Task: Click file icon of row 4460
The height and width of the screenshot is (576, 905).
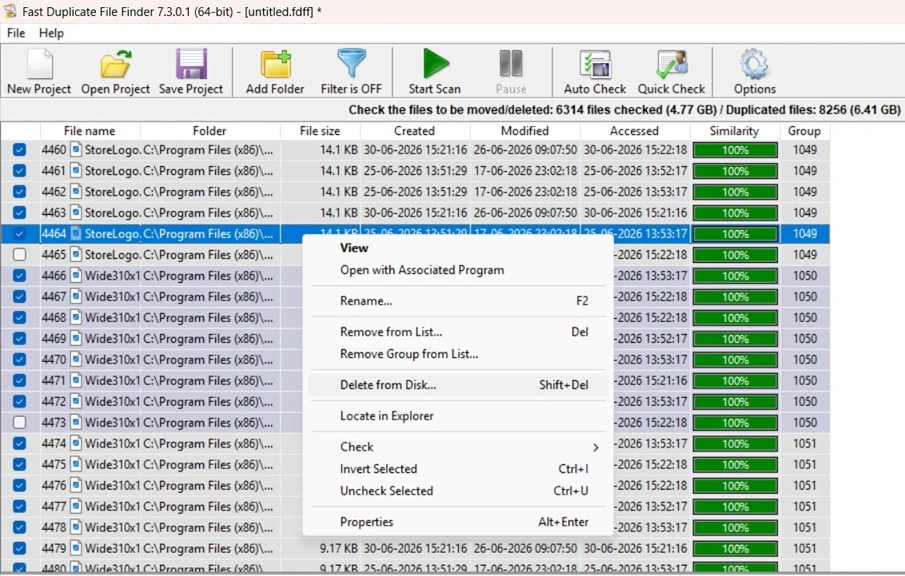Action: [x=76, y=150]
